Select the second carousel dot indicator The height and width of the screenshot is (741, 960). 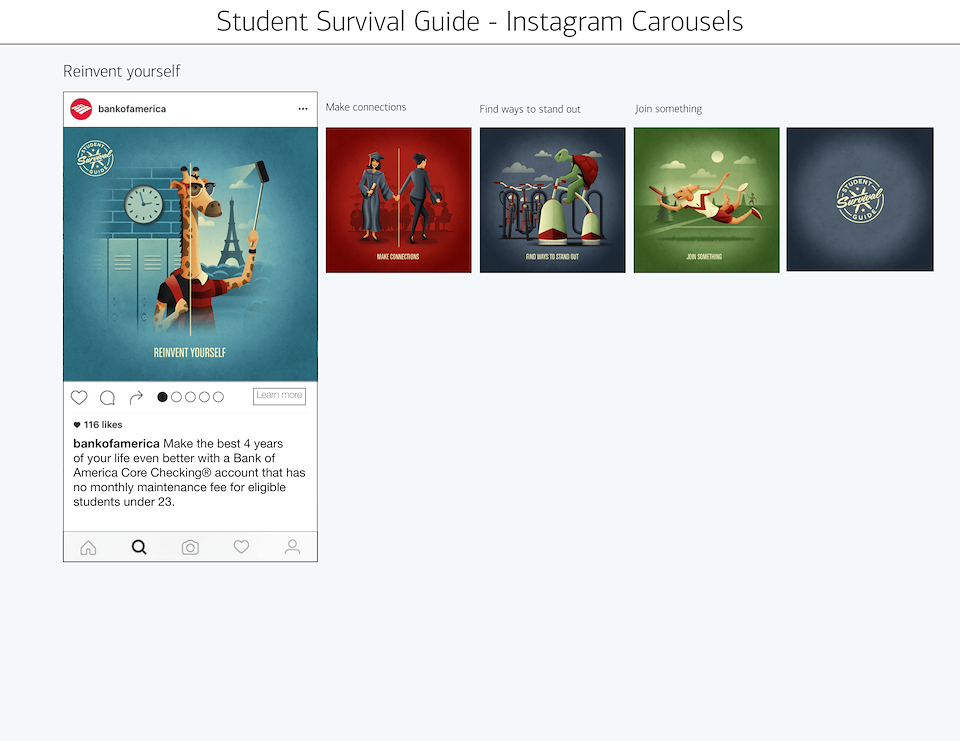(177, 397)
